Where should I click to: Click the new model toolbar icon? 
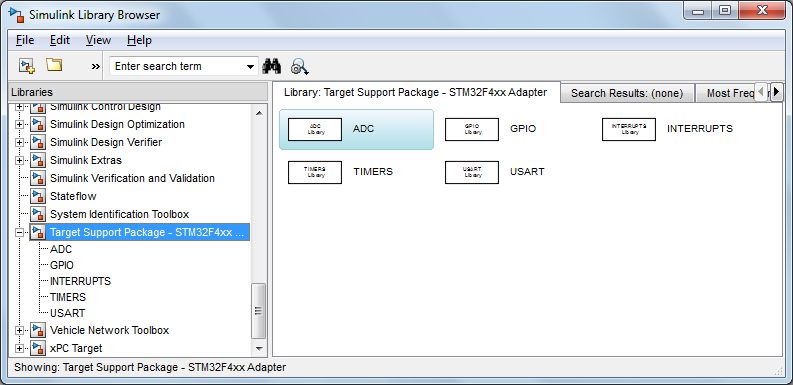pos(27,66)
